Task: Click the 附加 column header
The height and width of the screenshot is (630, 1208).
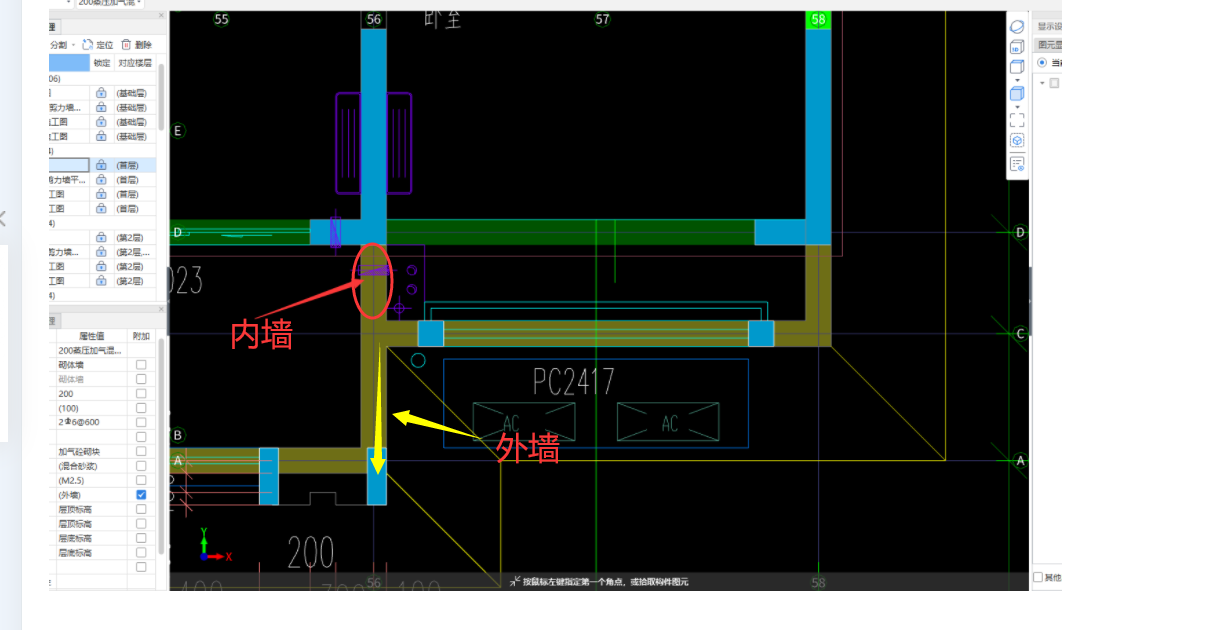Action: [141, 336]
